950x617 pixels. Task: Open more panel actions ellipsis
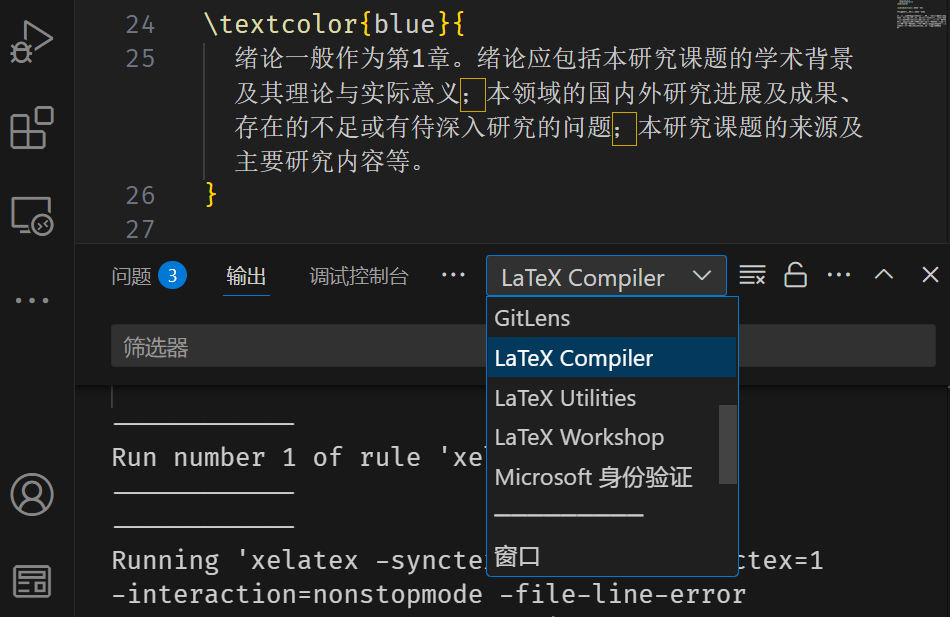tap(839, 275)
